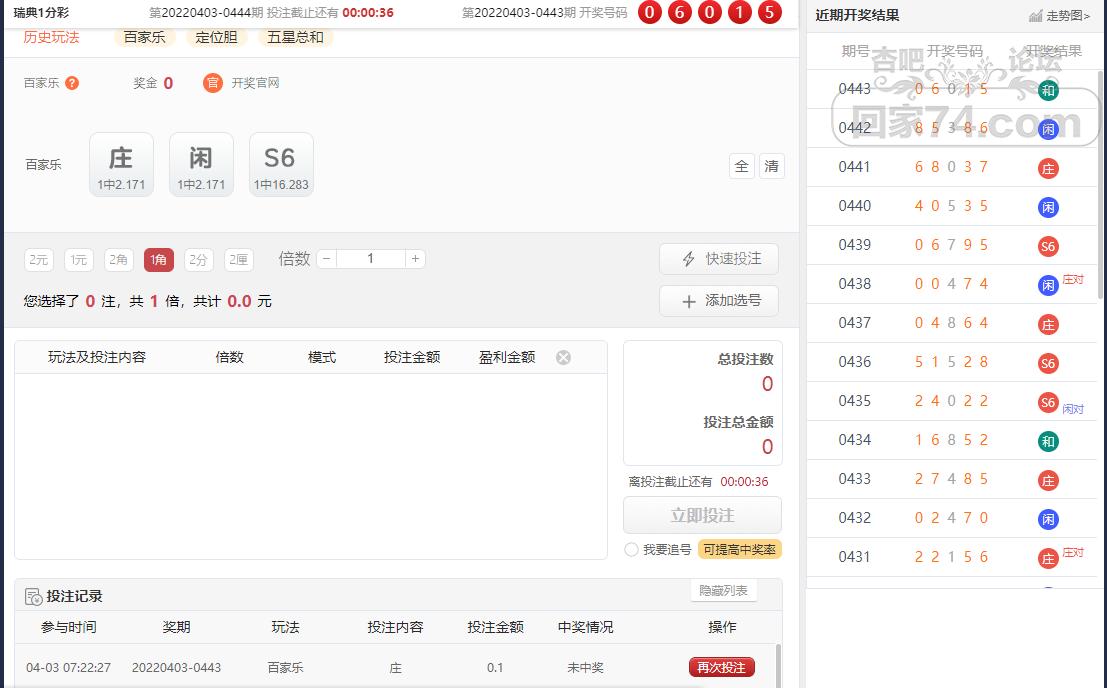Switch to the 五星总和 play tab
The height and width of the screenshot is (688, 1107).
click(296, 37)
